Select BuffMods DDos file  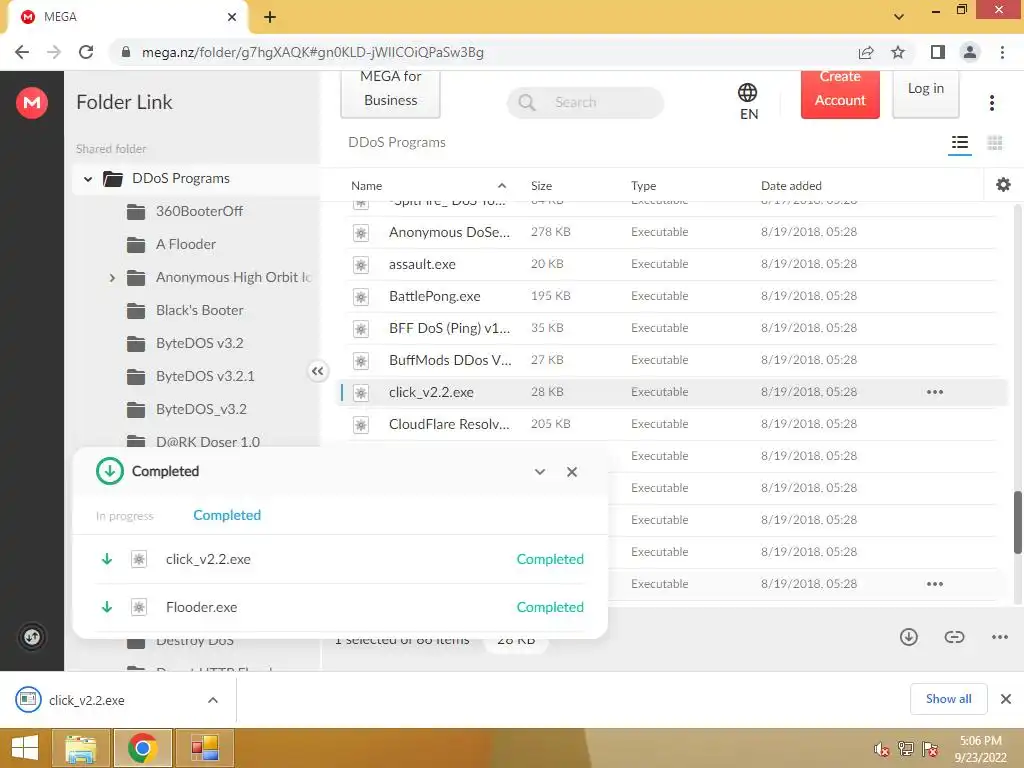point(671,360)
